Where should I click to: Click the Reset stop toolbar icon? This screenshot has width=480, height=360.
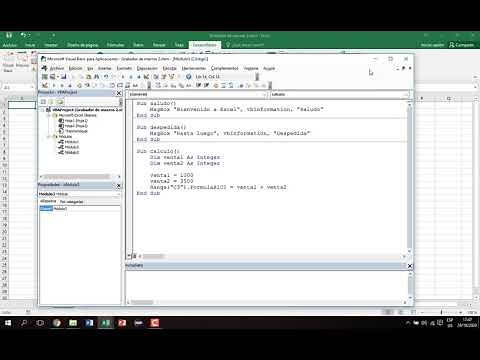click(x=139, y=77)
